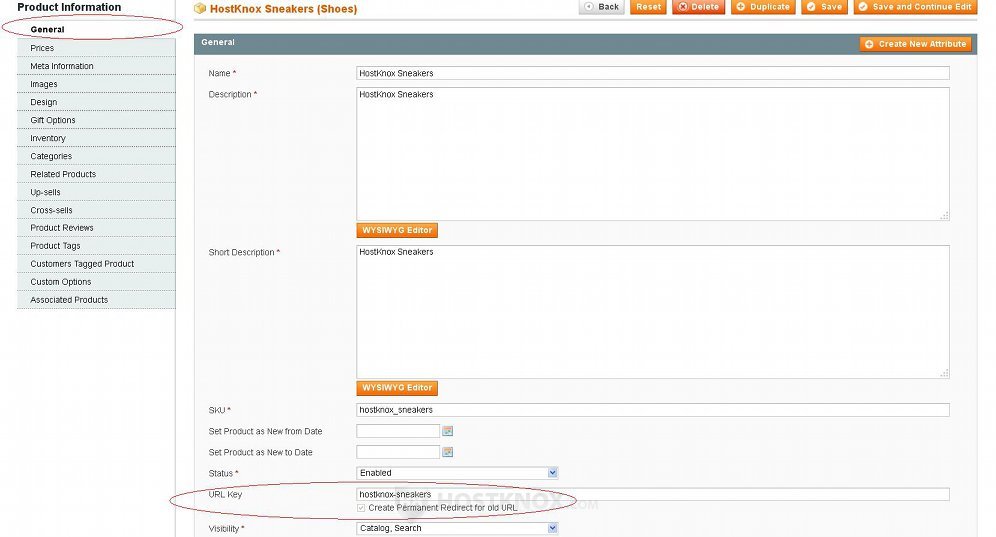Open calendar for New to Date

(448, 452)
